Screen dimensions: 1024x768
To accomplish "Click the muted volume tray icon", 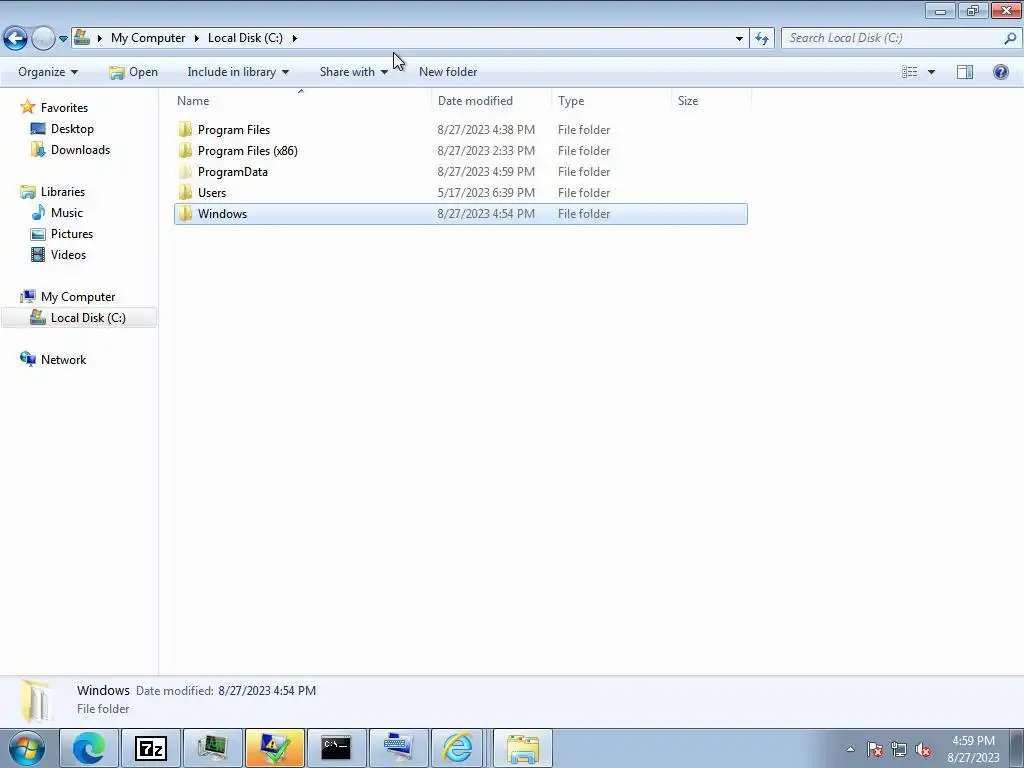I will pyautogui.click(x=923, y=749).
